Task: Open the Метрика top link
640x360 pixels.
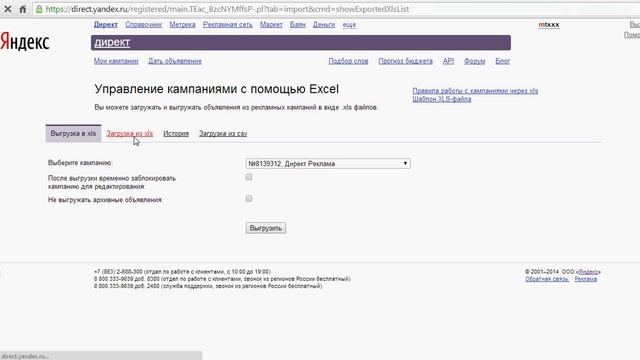Action: pos(182,24)
